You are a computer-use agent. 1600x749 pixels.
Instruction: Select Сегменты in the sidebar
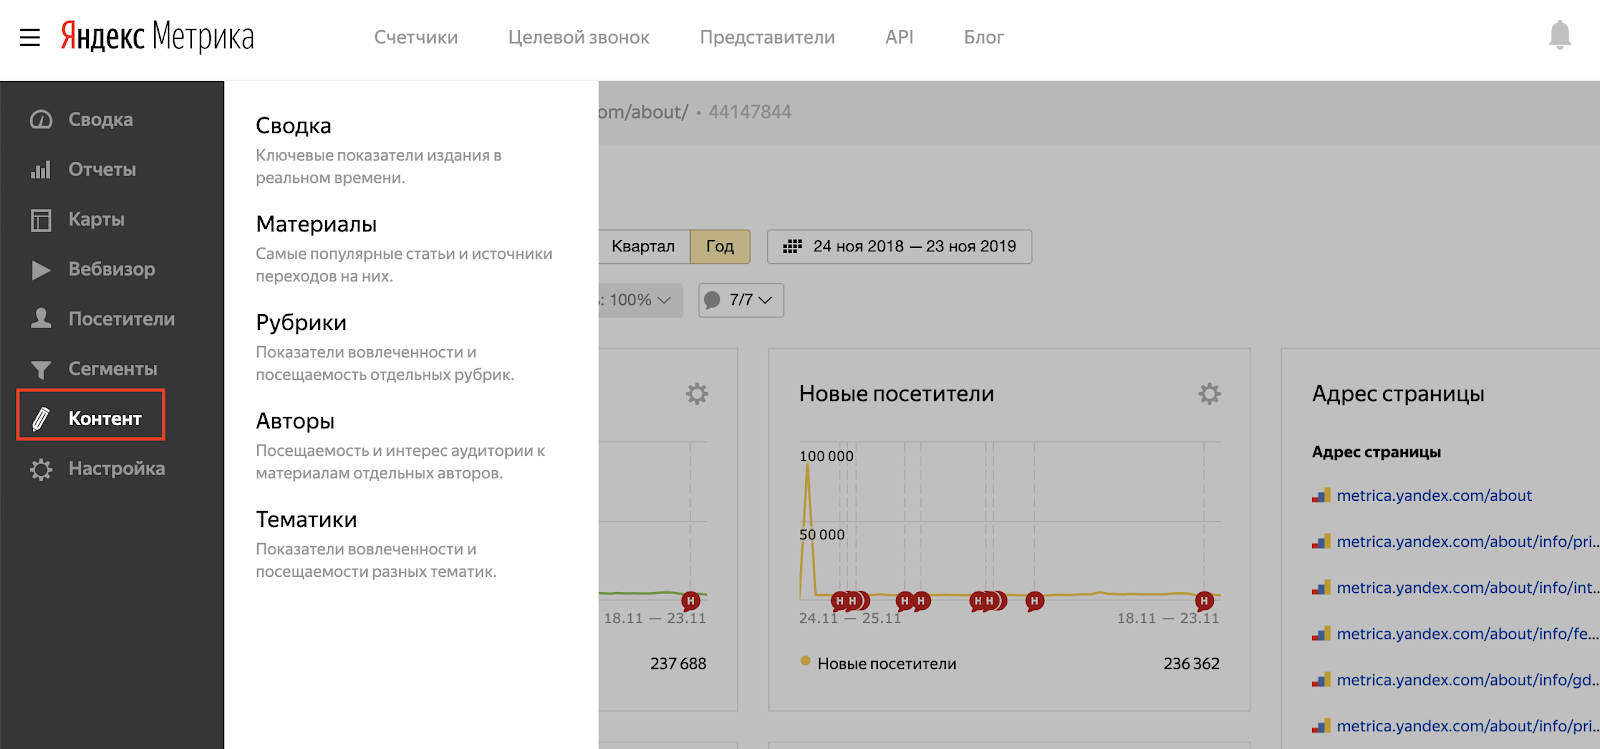click(112, 369)
